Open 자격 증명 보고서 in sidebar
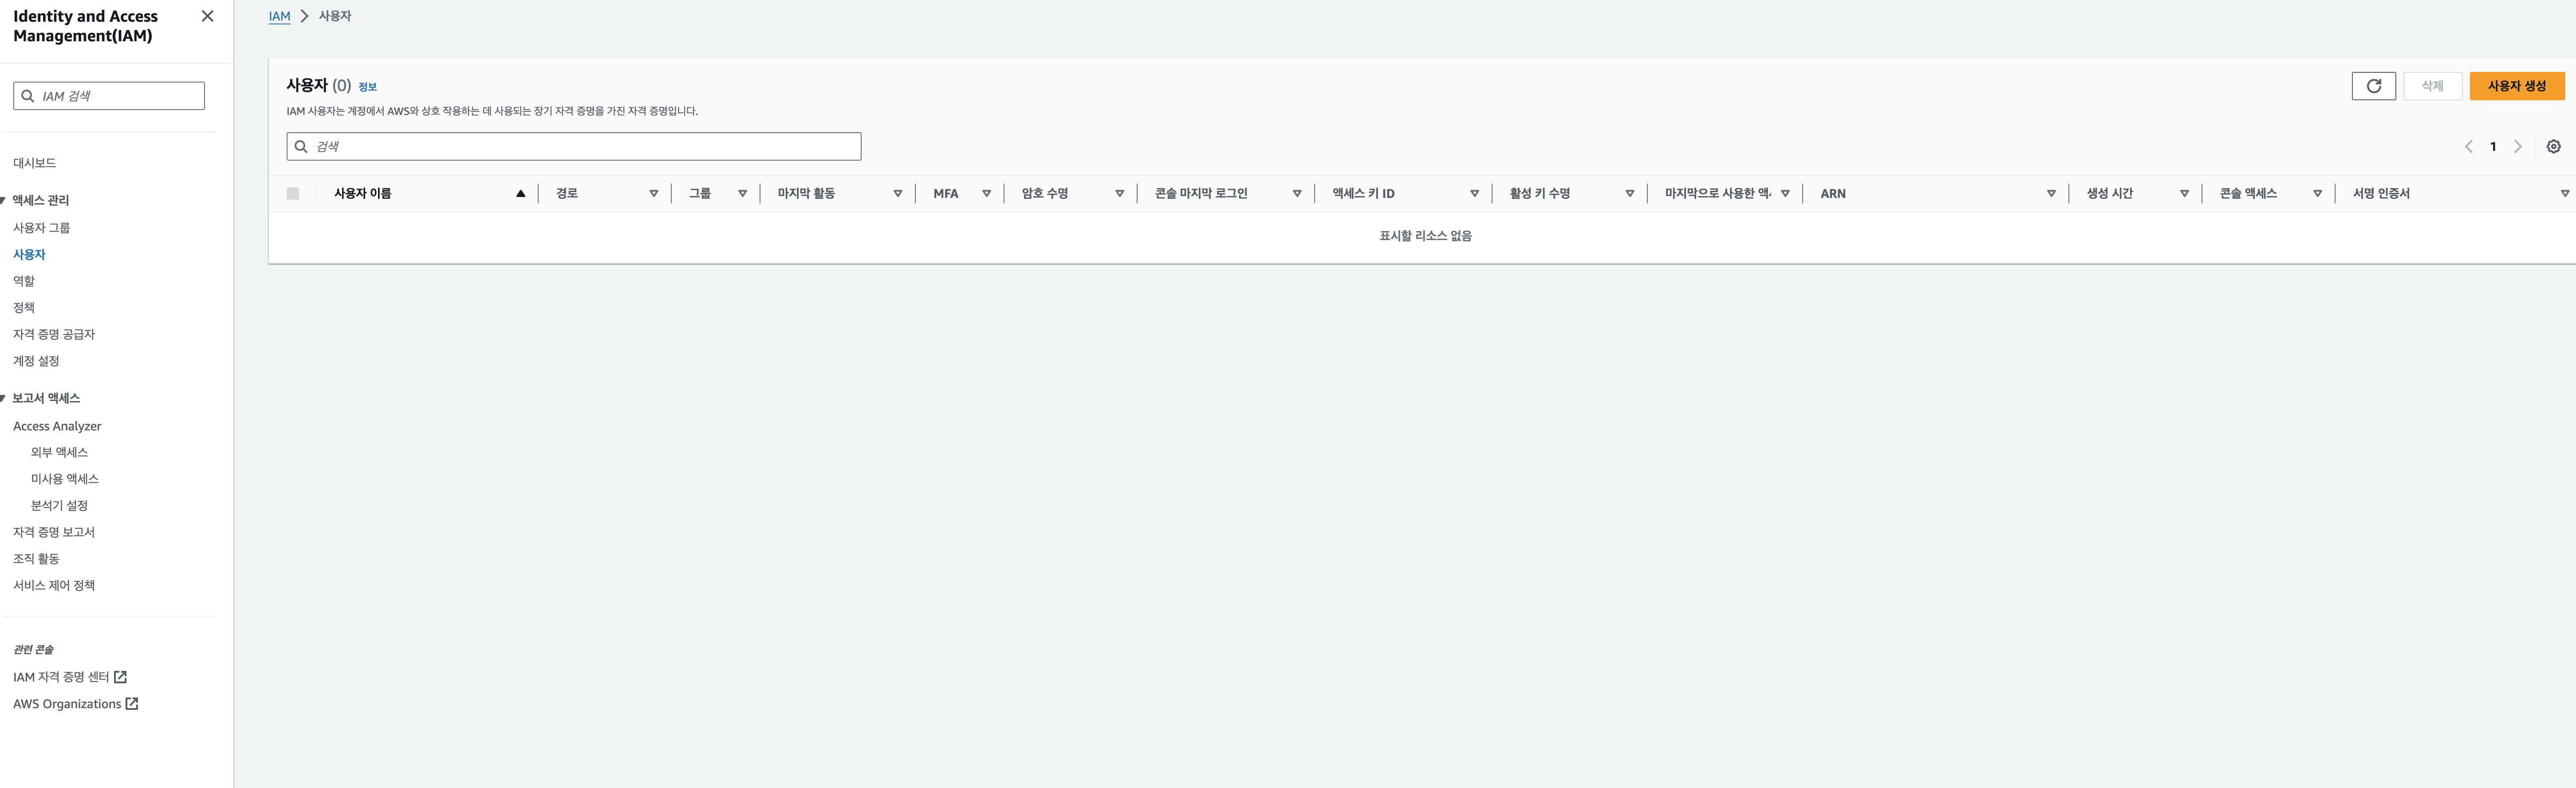The image size is (2576, 788). (x=54, y=532)
